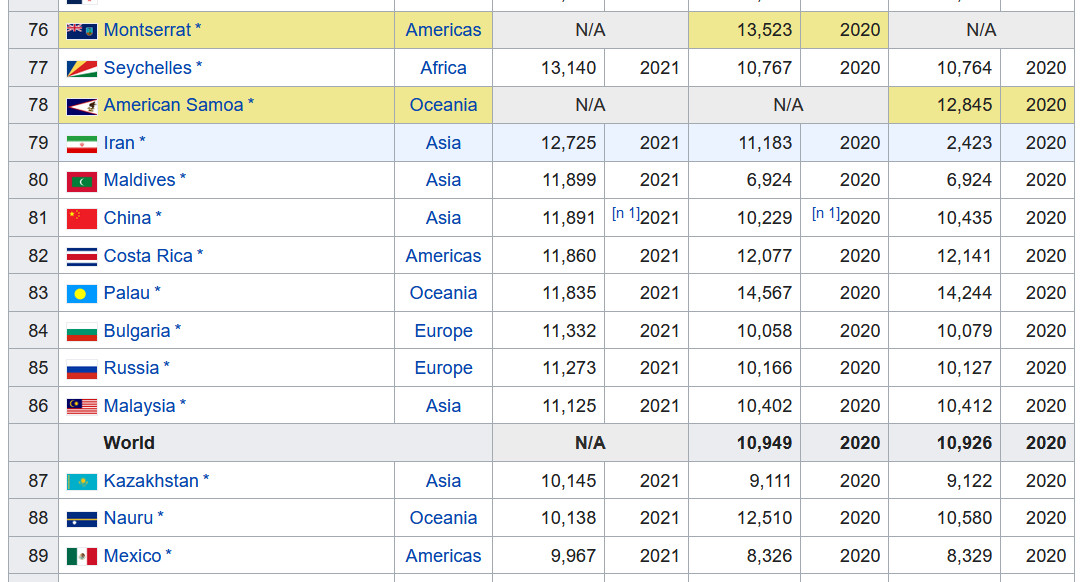Image resolution: width=1087 pixels, height=582 pixels.
Task: Click the Seychelles flag icon
Action: (81, 68)
